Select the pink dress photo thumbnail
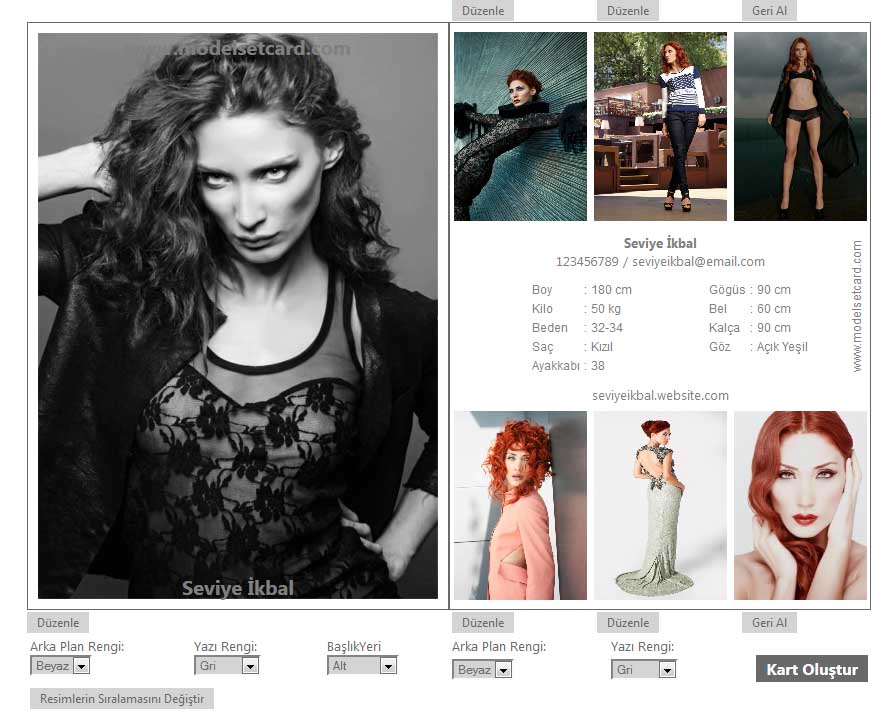892x721 pixels. tap(520, 505)
